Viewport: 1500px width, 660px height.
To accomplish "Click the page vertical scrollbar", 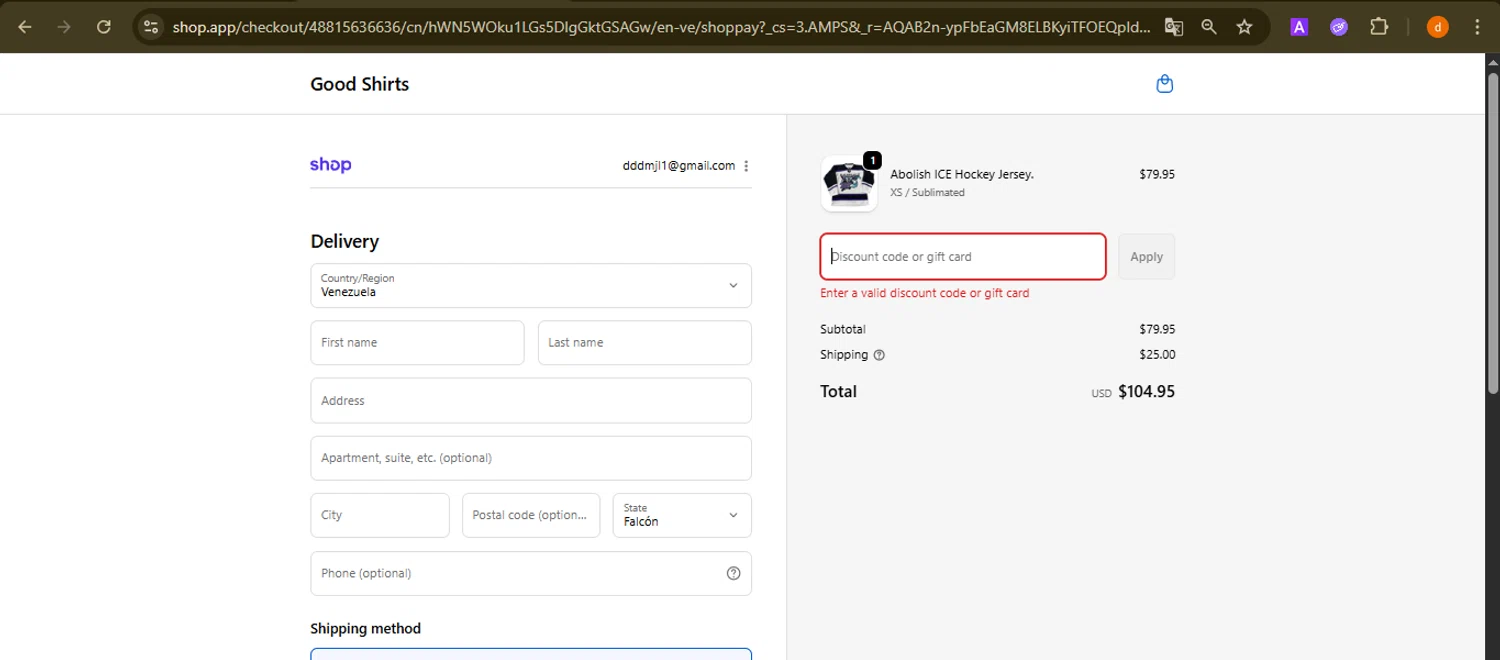I will coord(1492,232).
